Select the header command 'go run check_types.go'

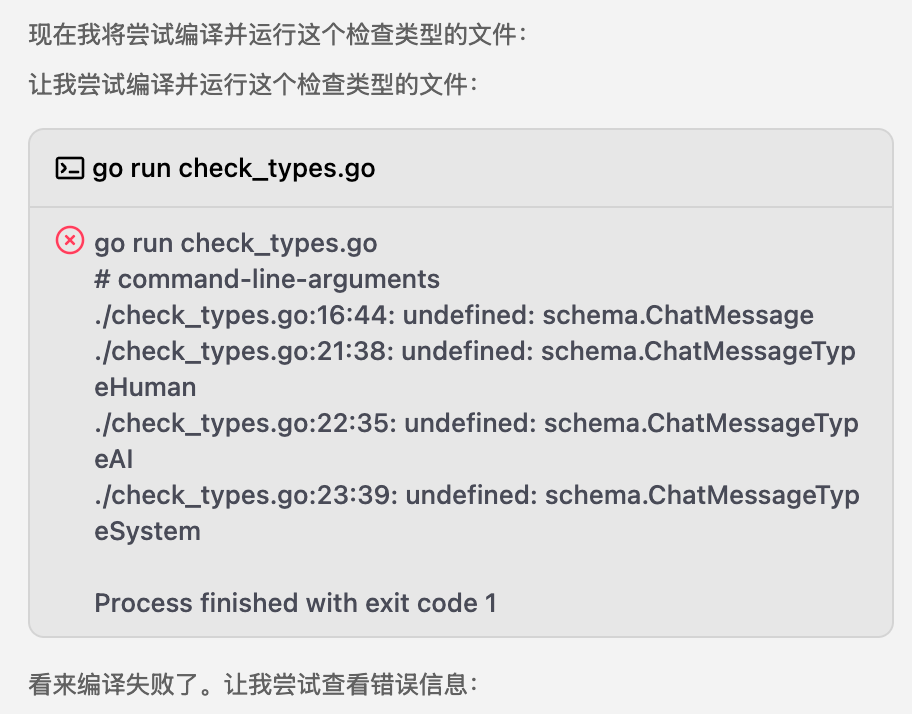(234, 169)
